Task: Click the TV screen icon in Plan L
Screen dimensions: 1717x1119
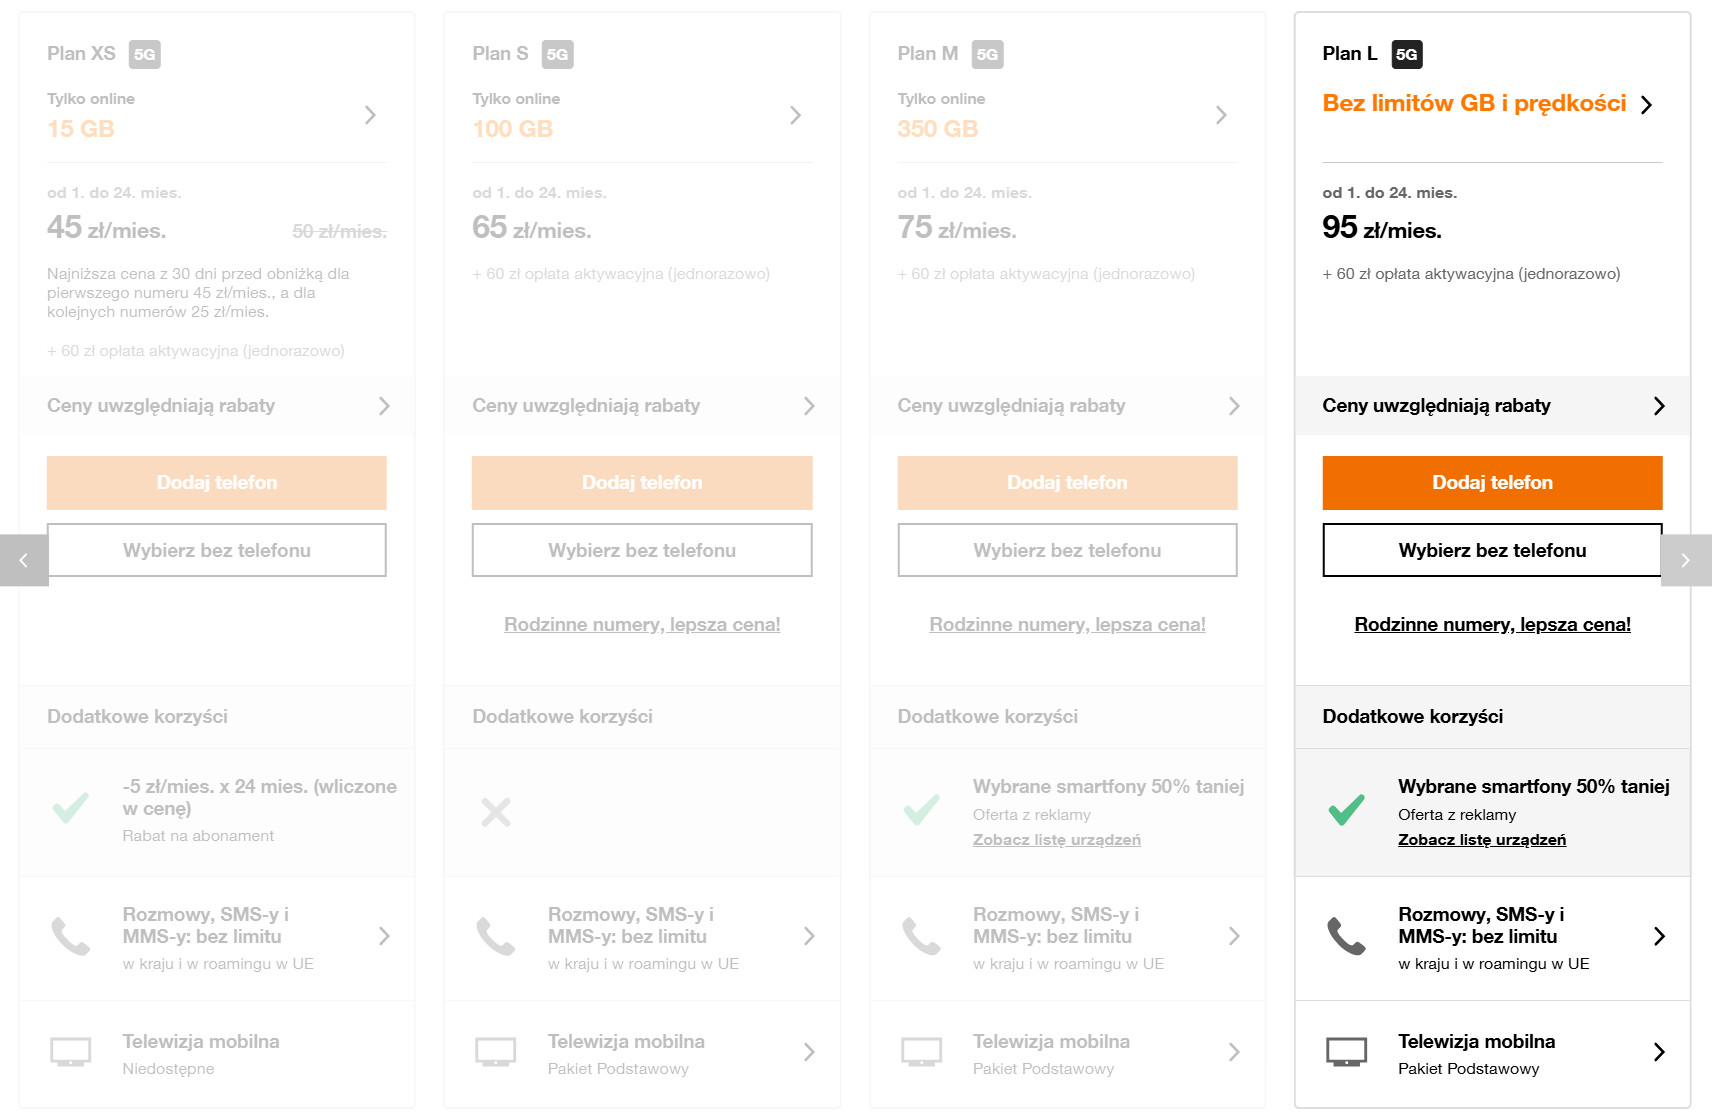Action: (1346, 1052)
